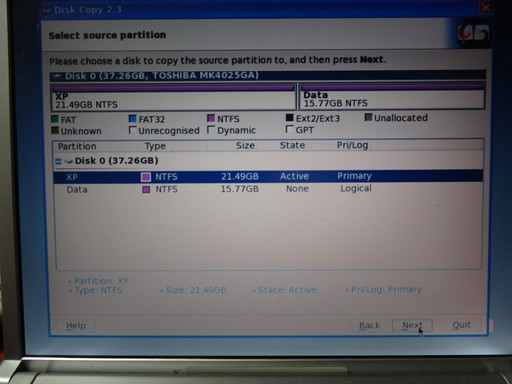Click the FAT green legend swatch
The width and height of the screenshot is (512, 384).
point(55,119)
